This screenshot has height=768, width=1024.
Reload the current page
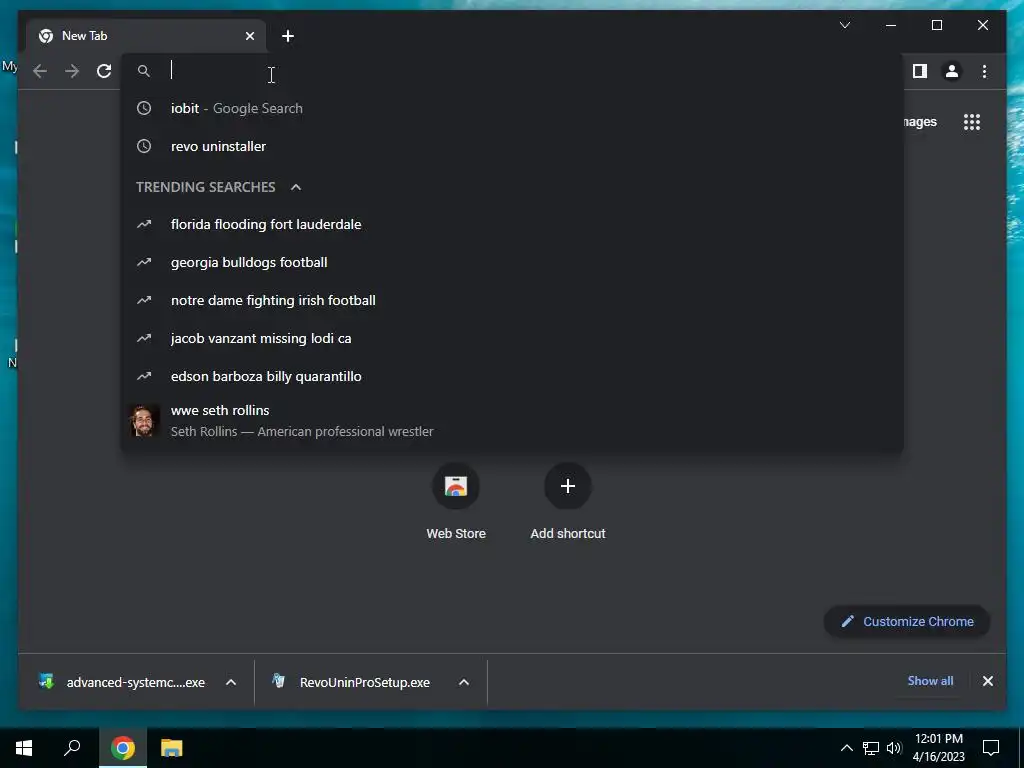coord(104,71)
